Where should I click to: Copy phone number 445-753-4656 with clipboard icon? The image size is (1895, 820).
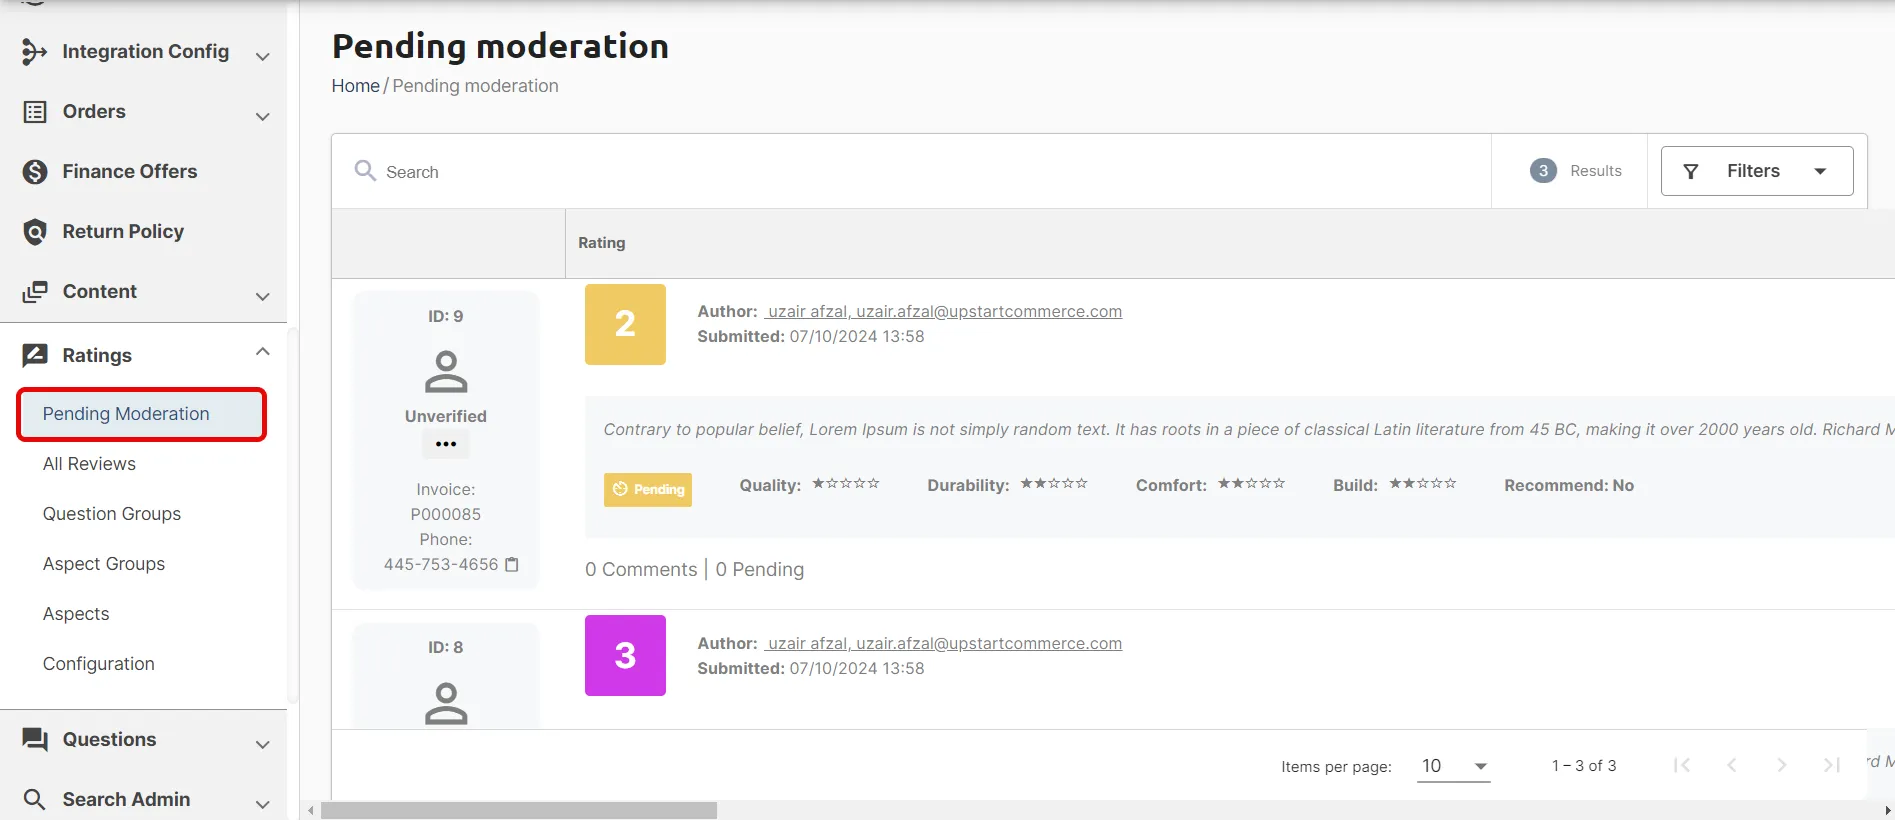512,564
